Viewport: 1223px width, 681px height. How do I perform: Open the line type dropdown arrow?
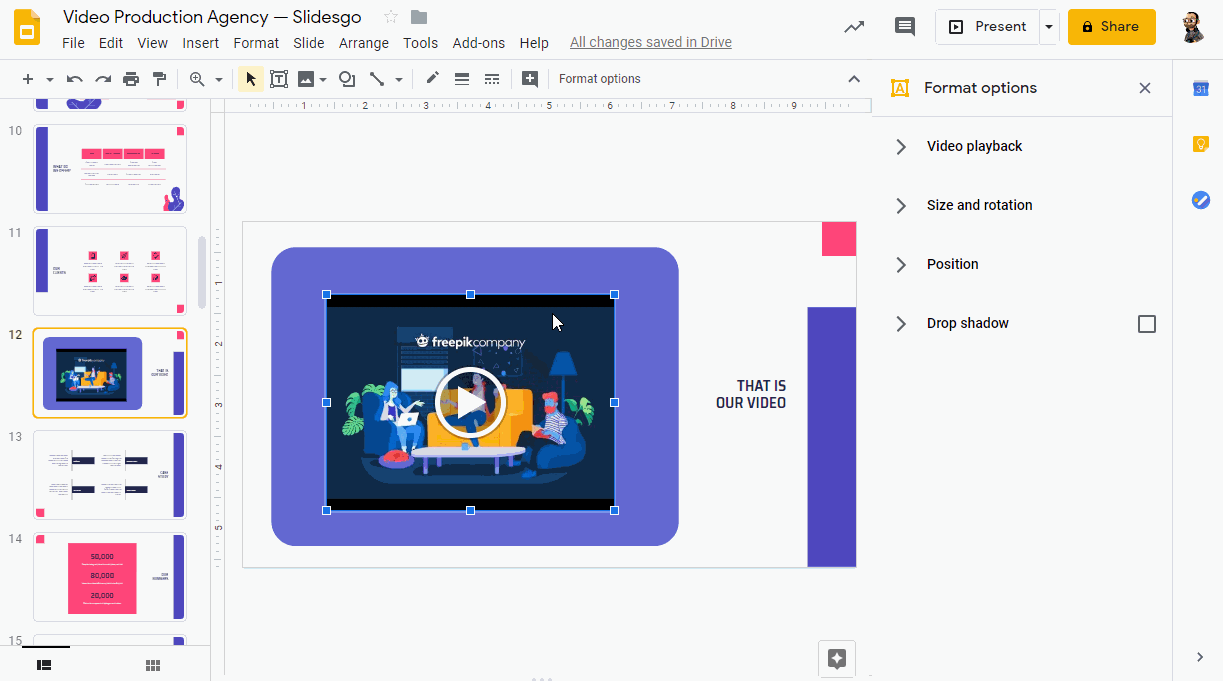tap(399, 80)
